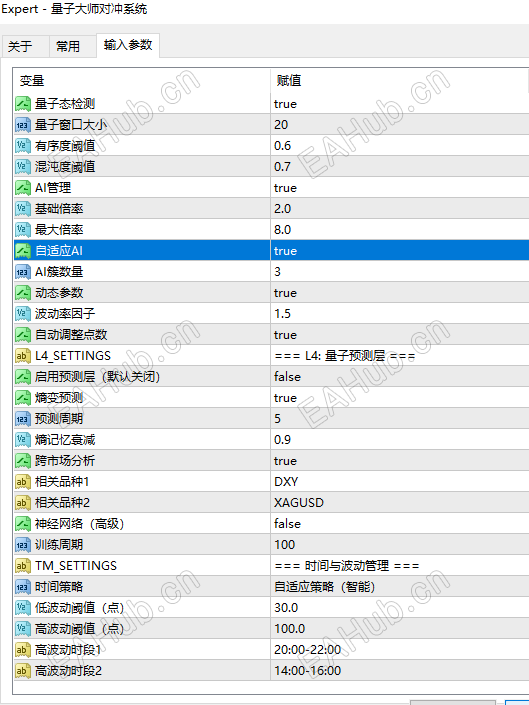529x705 pixels.
Task: Edit the 混沌度阈值 value 0.7
Action: pos(400,167)
